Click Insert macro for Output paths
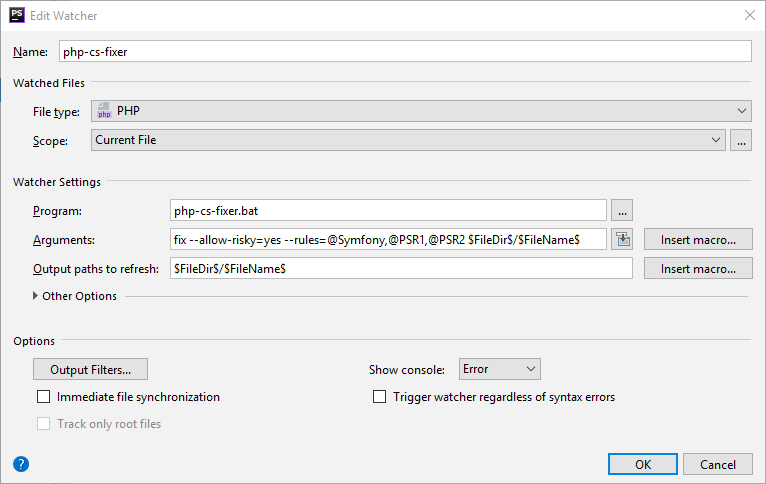 (x=698, y=269)
